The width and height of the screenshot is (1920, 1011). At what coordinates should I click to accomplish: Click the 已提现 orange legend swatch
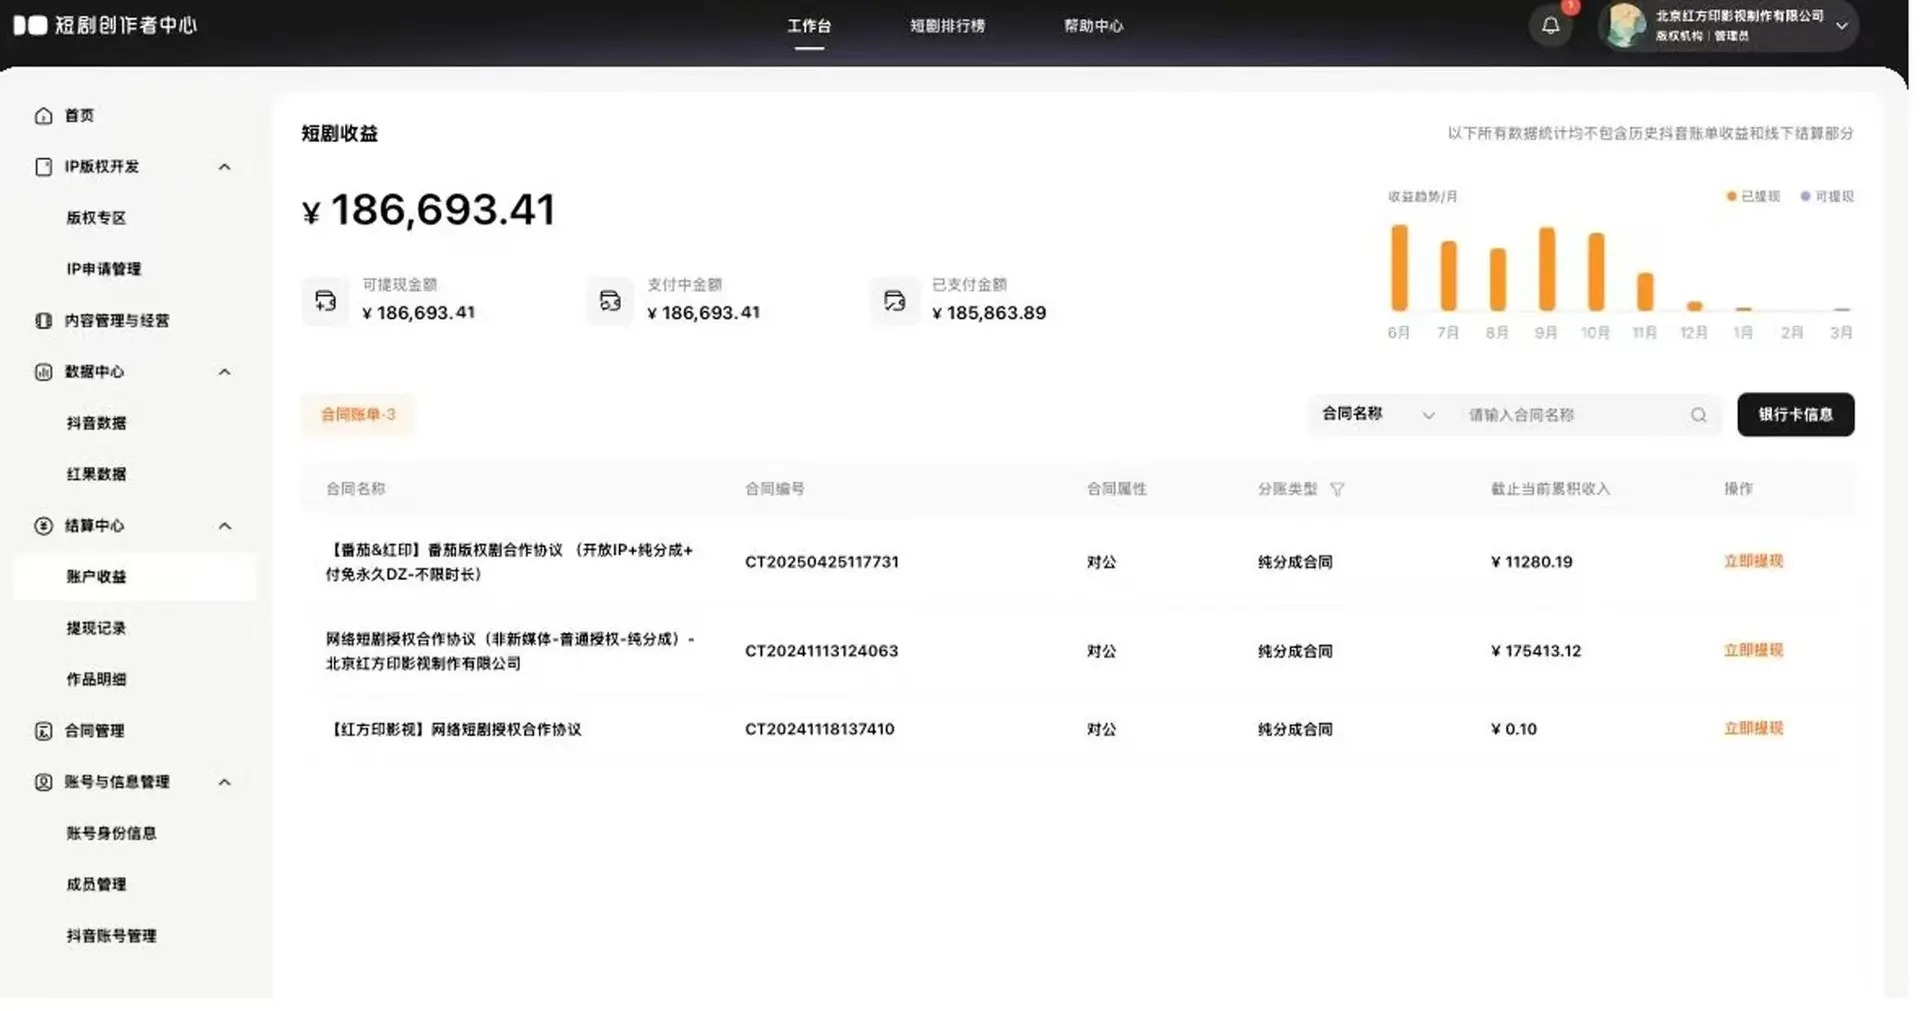[1731, 197]
